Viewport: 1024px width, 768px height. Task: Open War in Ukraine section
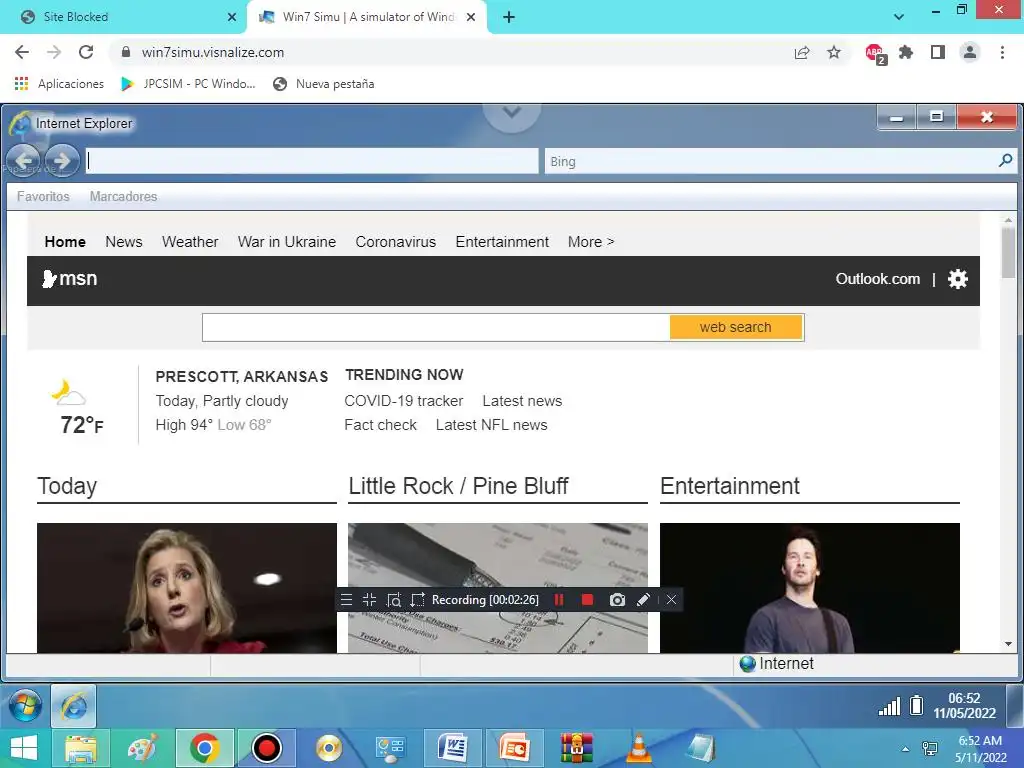tap(287, 242)
